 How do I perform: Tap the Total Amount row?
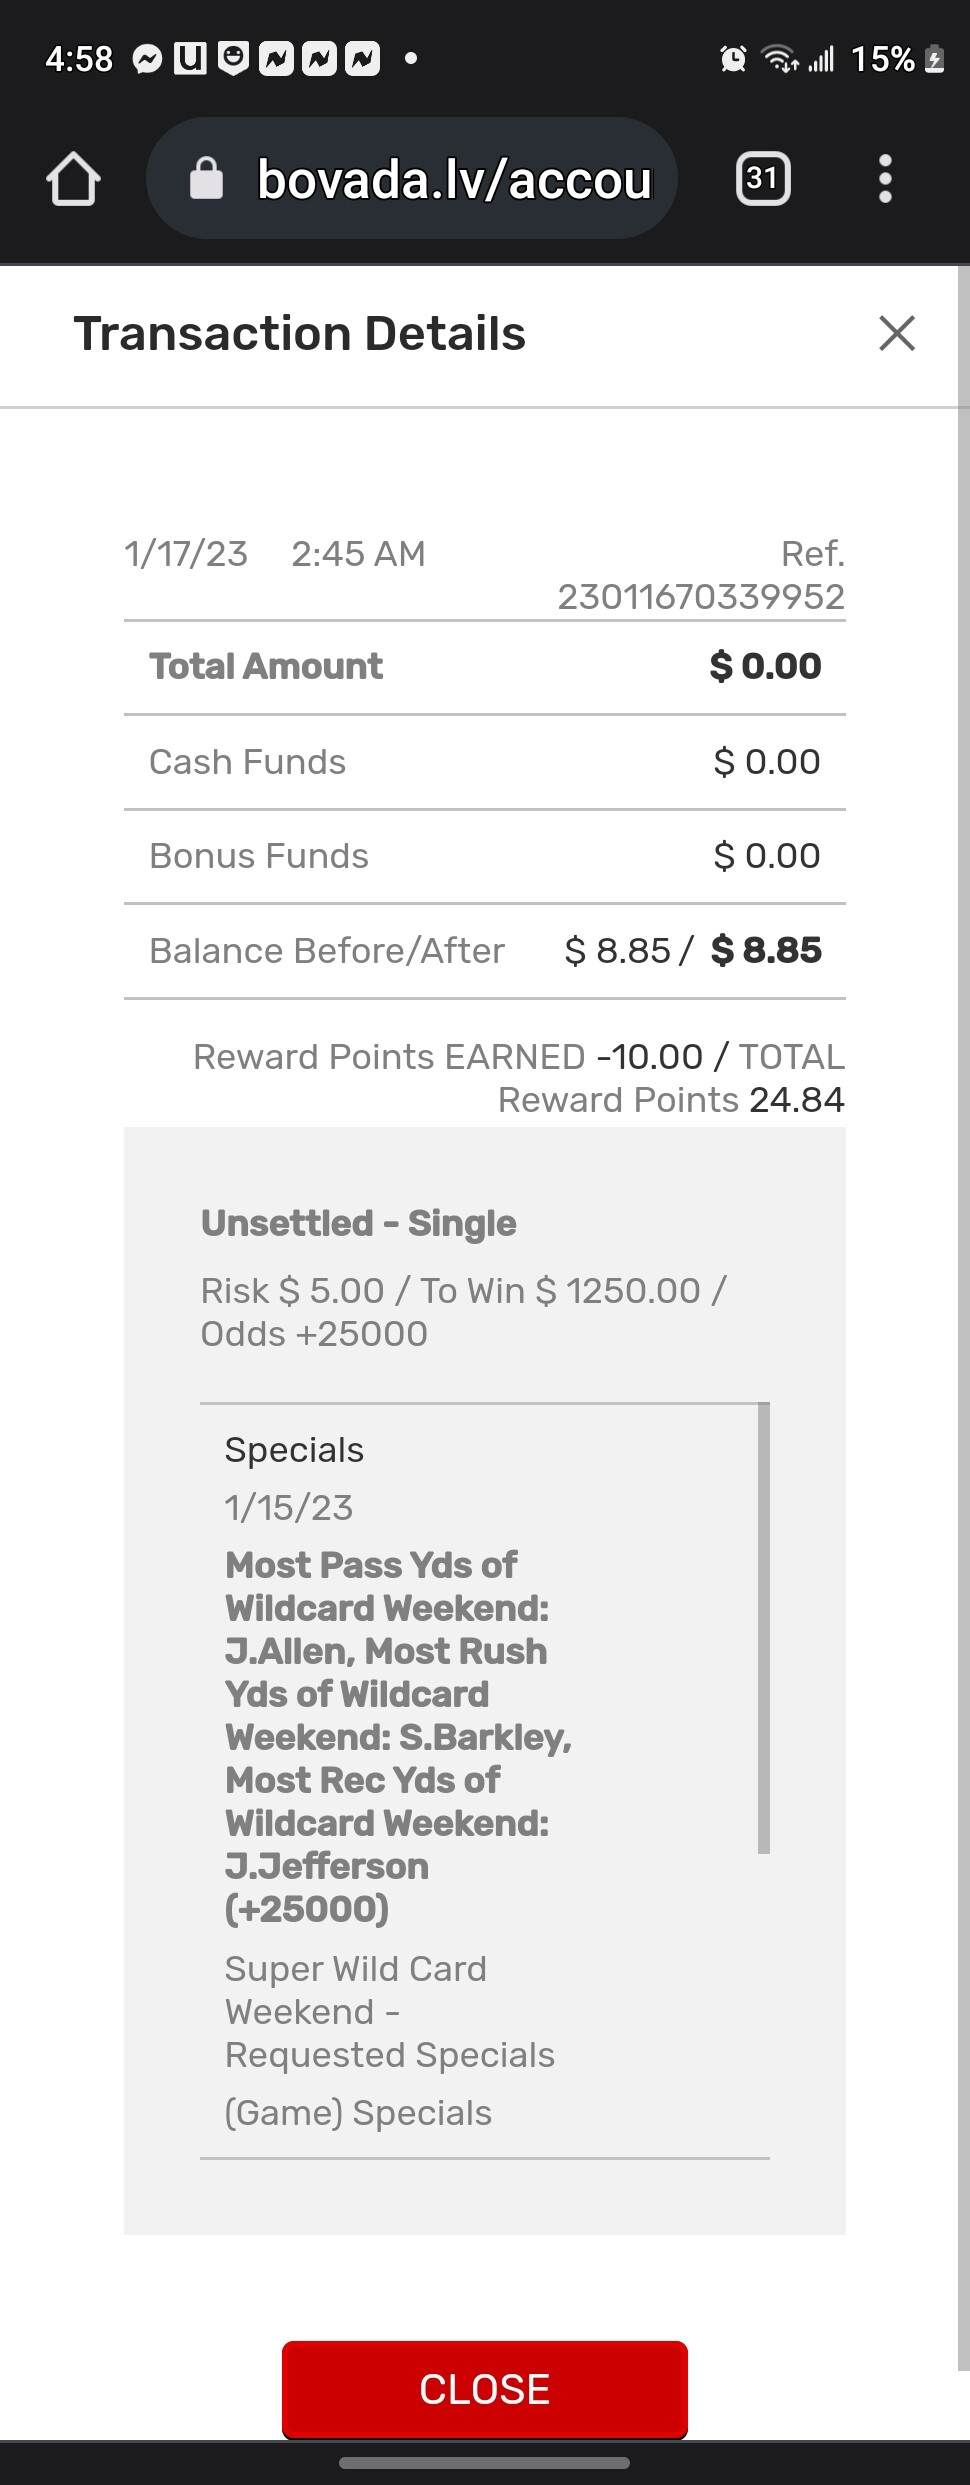(485, 667)
